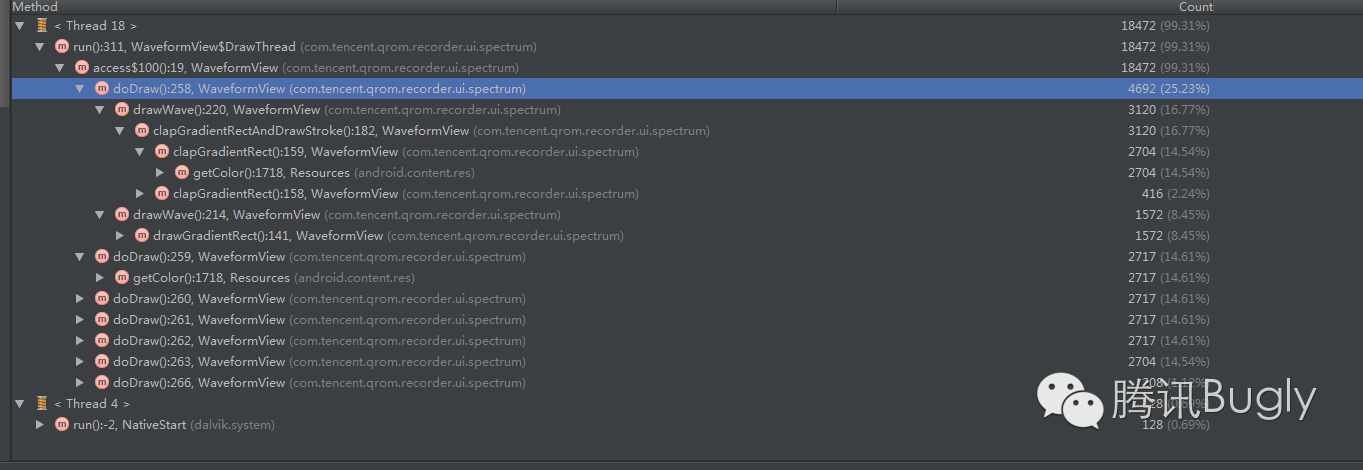
Task: Click method icon beside clapGradientRectAndDrawStroke():182
Action: click(x=142, y=131)
